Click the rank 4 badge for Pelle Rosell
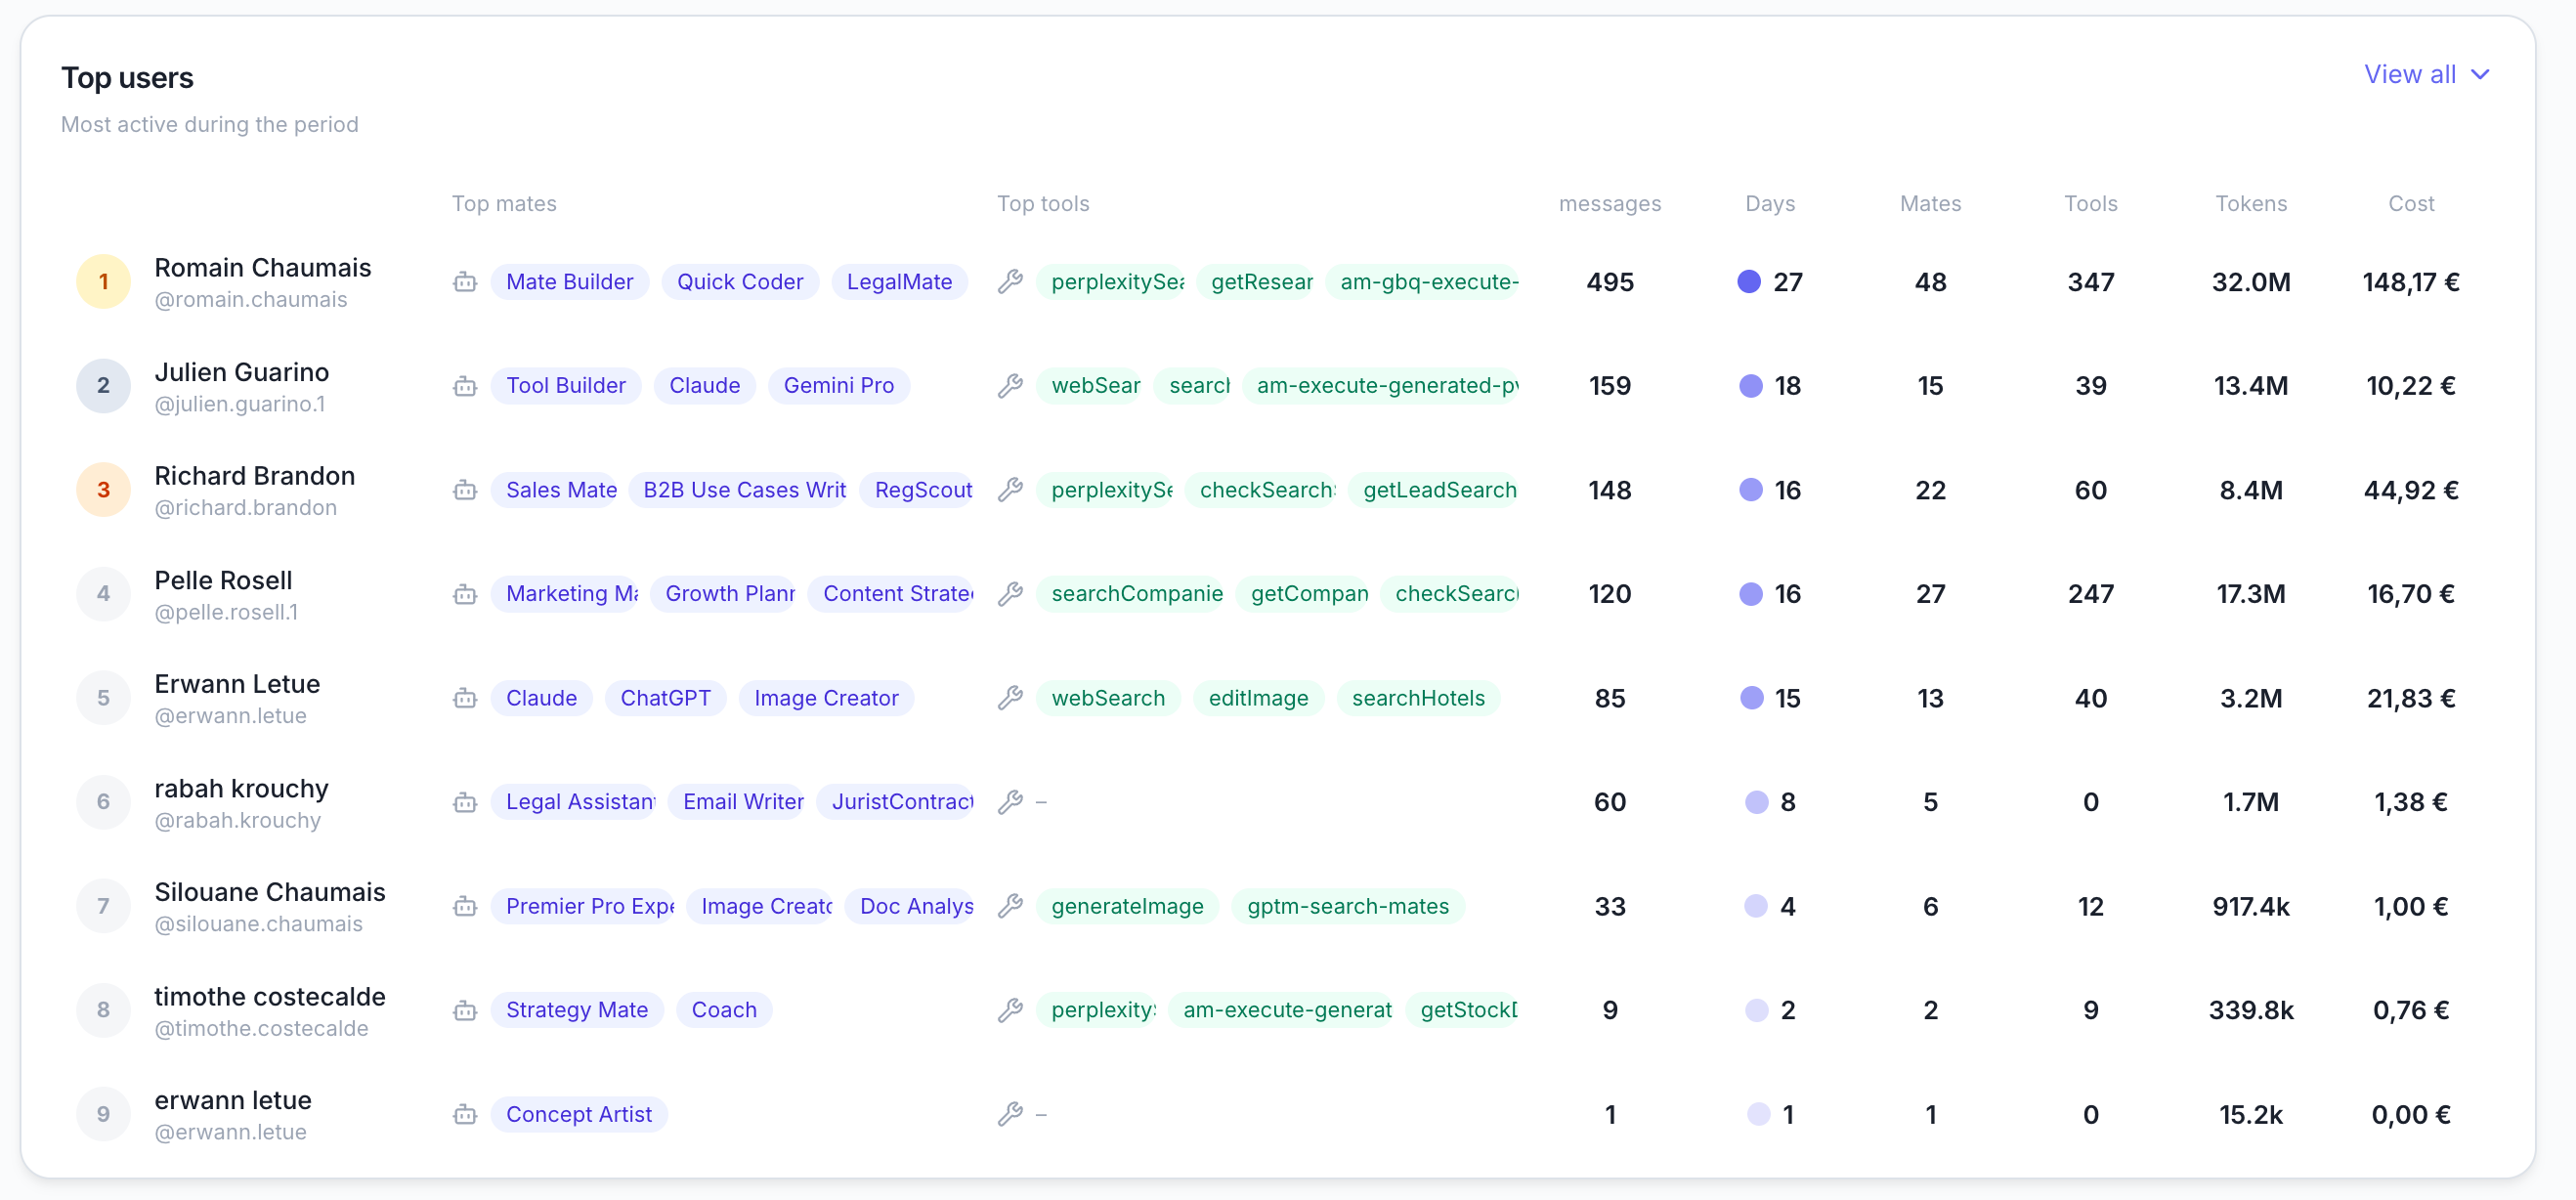This screenshot has height=1200, width=2576. pos(103,594)
